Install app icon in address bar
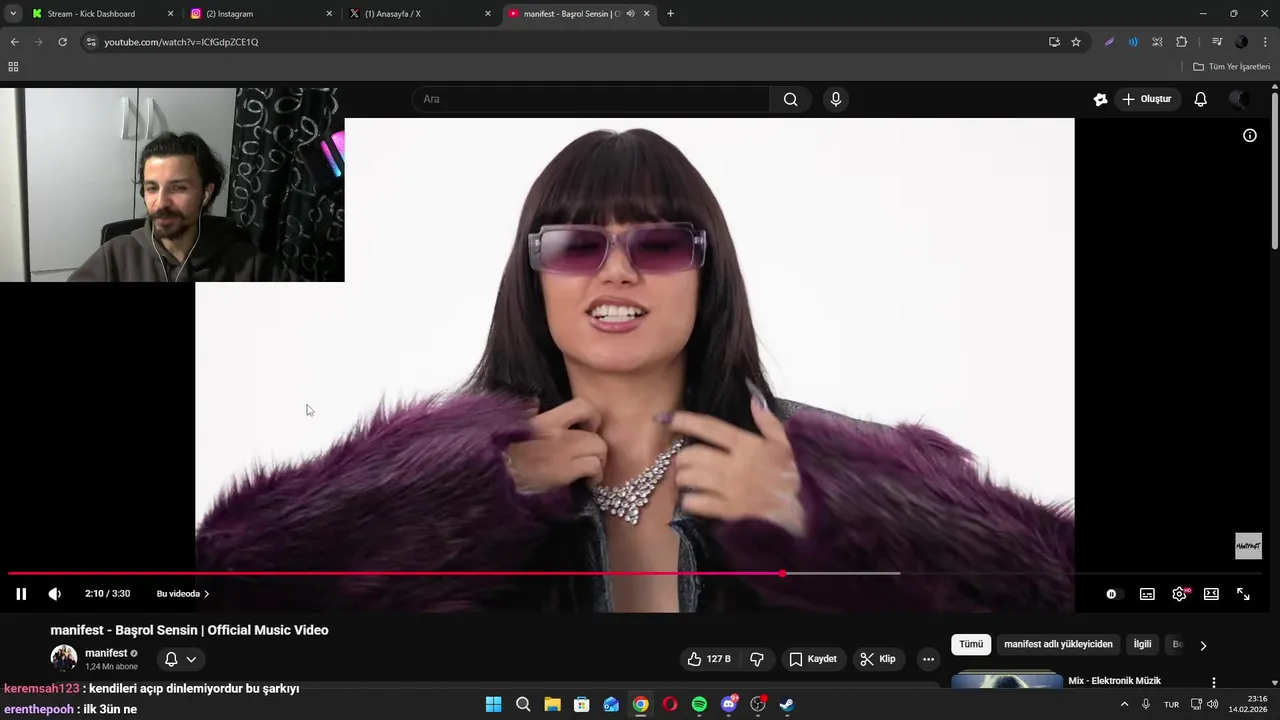The height and width of the screenshot is (720, 1280). 1054,42
